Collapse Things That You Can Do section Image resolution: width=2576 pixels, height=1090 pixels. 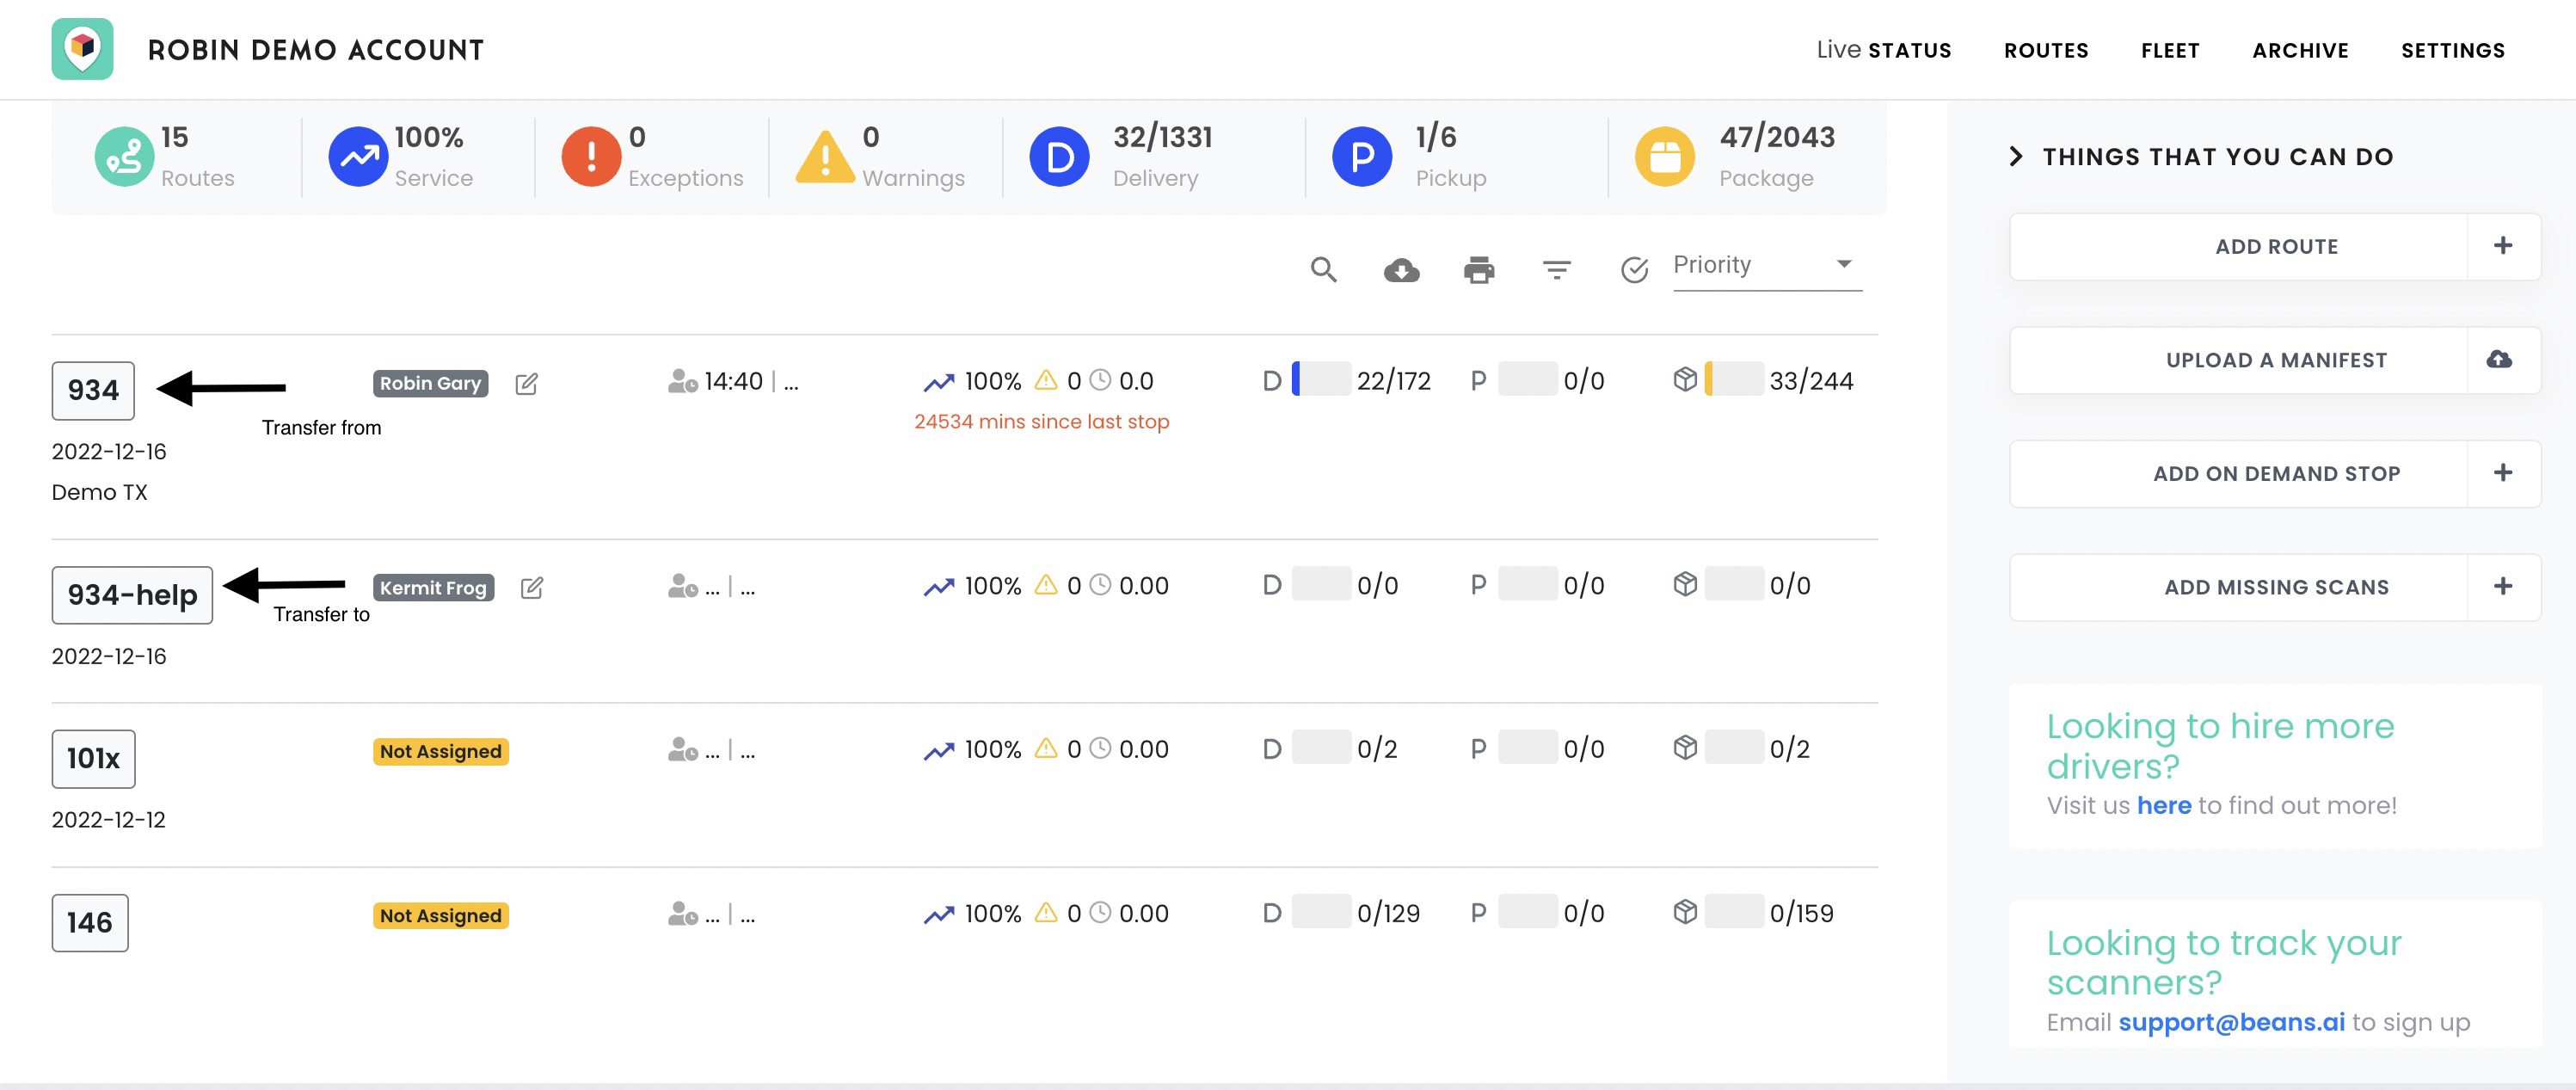pos(2016,157)
